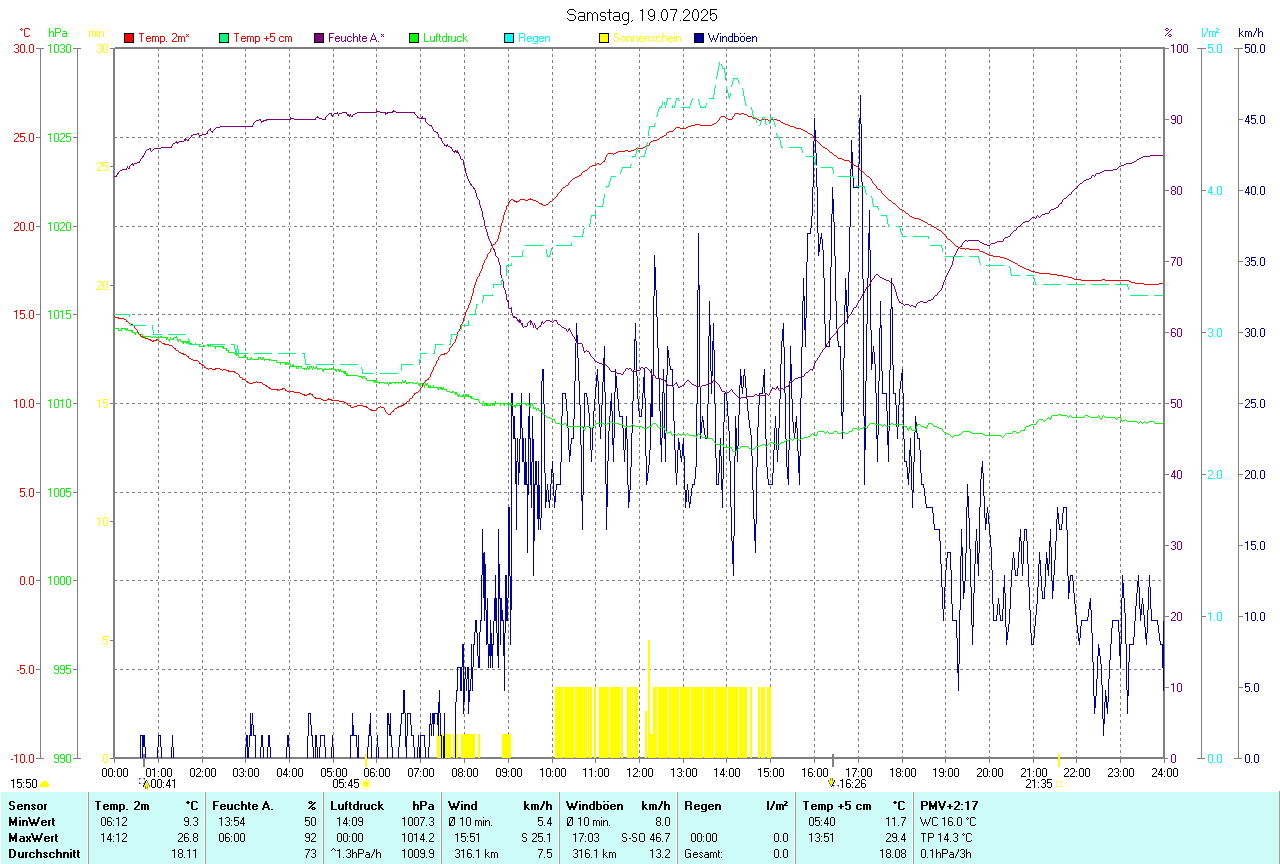Click the PMV+2:17 header in the table
1280x864 pixels.
click(x=949, y=806)
